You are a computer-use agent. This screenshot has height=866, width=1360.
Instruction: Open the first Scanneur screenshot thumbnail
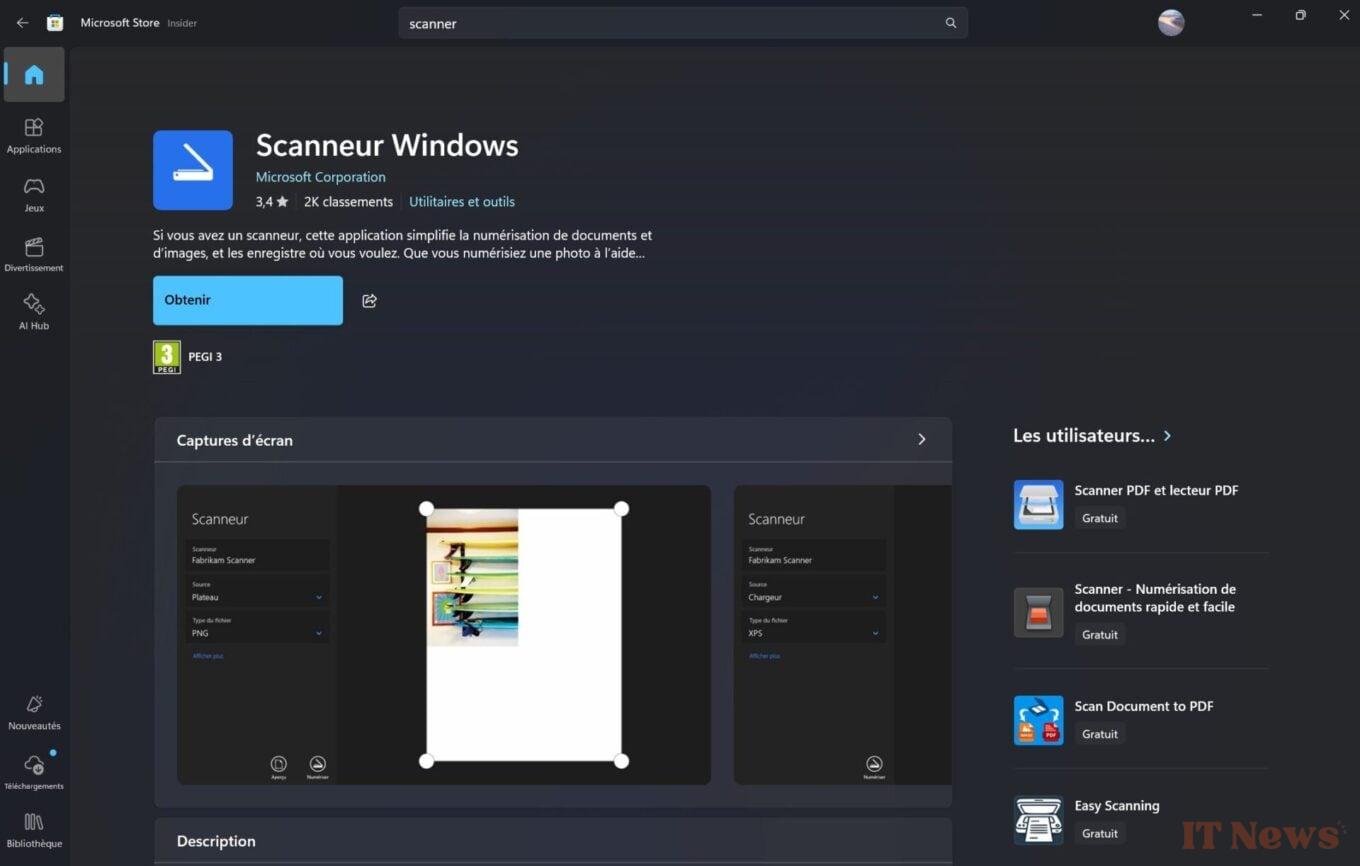443,635
